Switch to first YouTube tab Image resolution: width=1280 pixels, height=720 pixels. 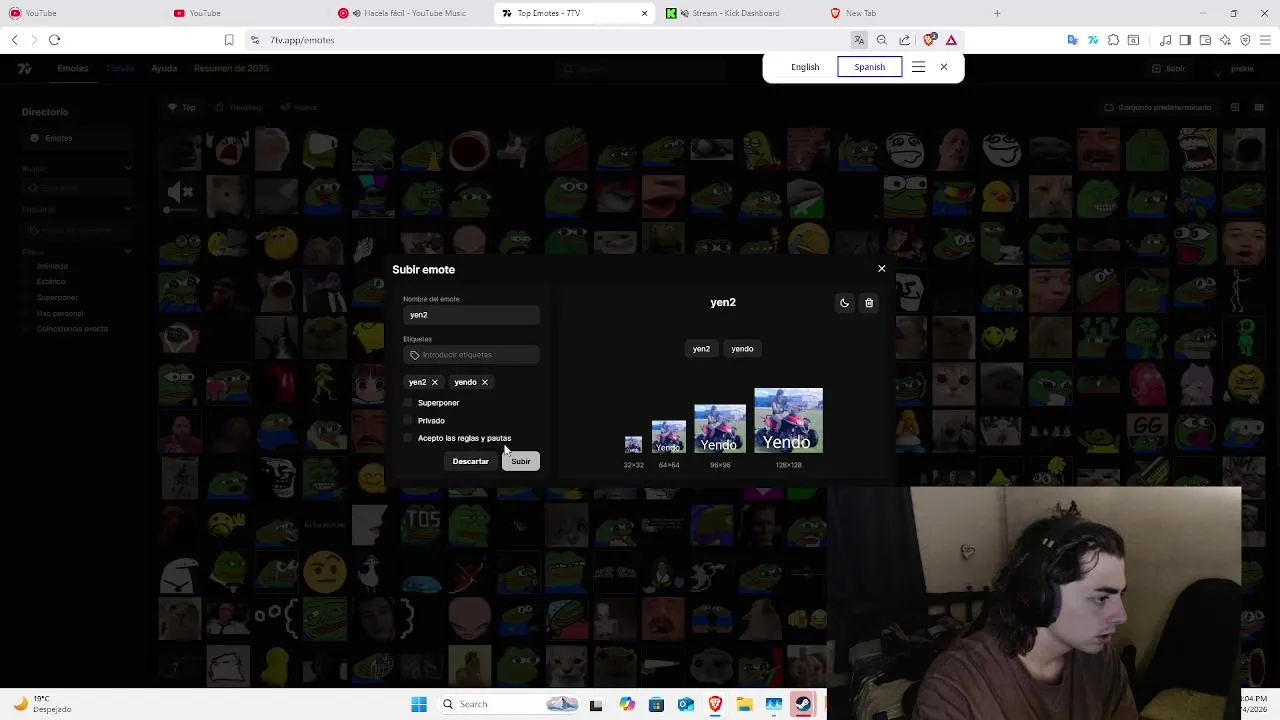80,13
